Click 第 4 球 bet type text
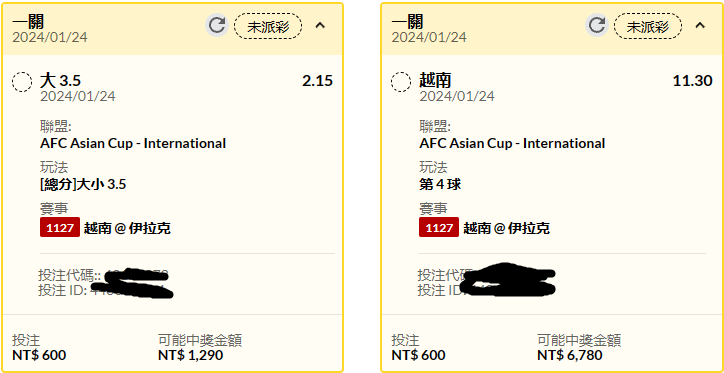 point(440,185)
